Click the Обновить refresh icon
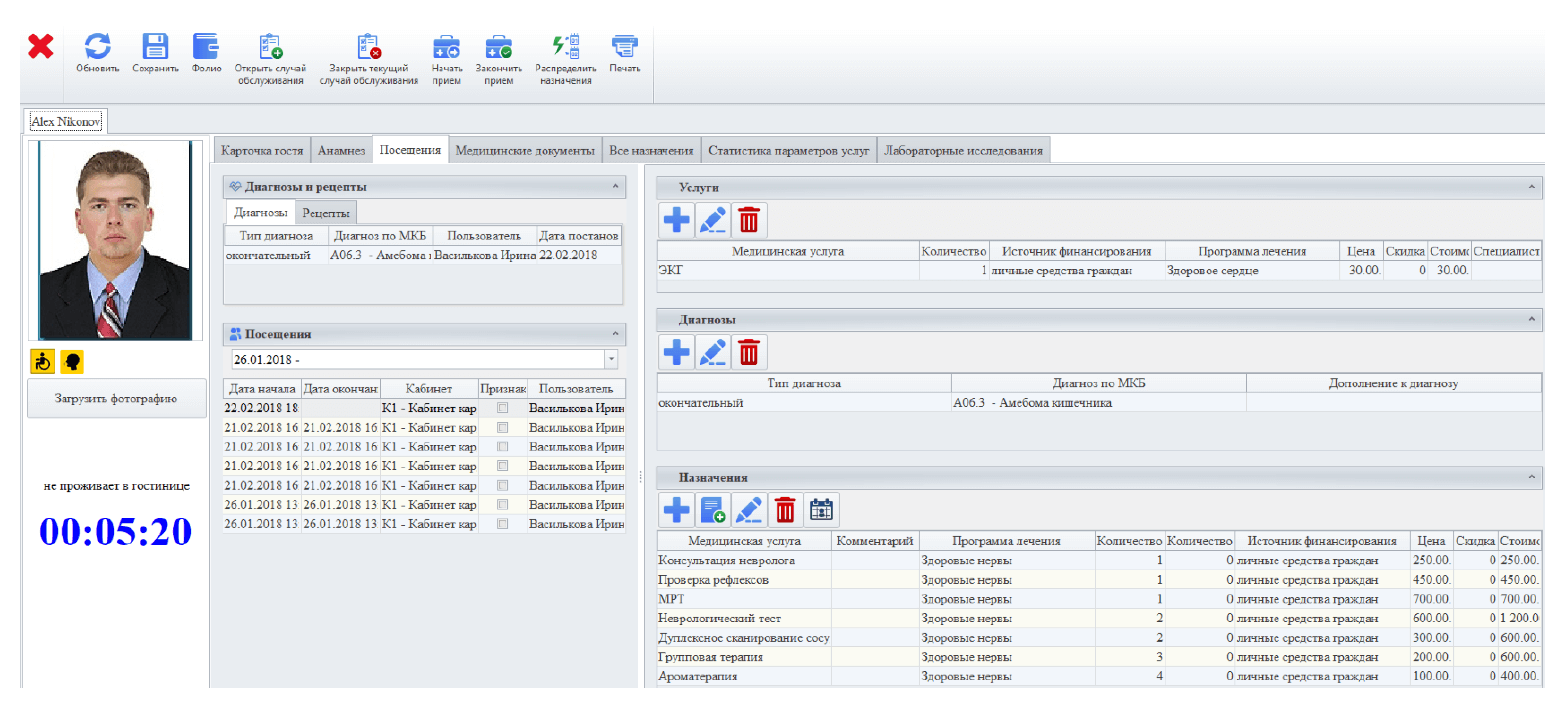This screenshot has height=708, width=1560. tap(98, 46)
